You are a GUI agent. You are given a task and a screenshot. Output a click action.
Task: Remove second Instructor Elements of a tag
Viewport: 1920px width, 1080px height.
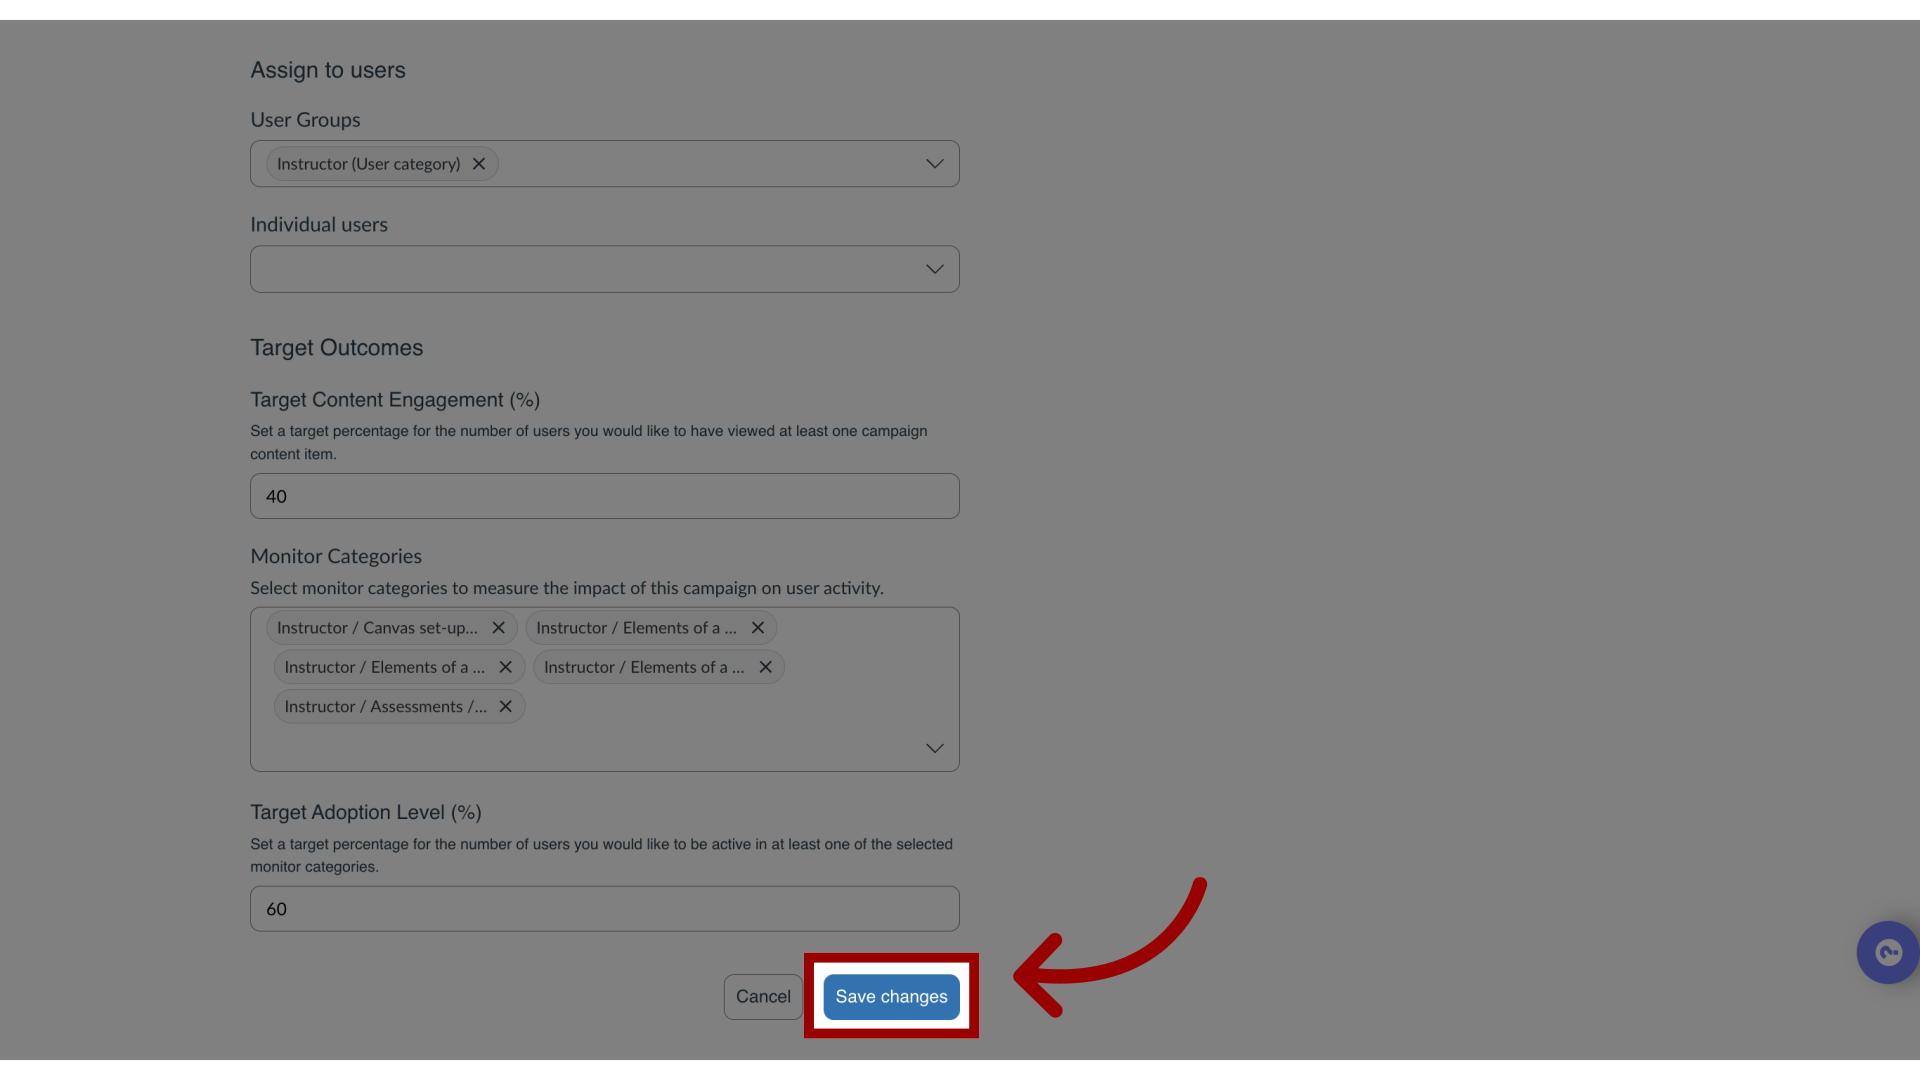point(506,666)
